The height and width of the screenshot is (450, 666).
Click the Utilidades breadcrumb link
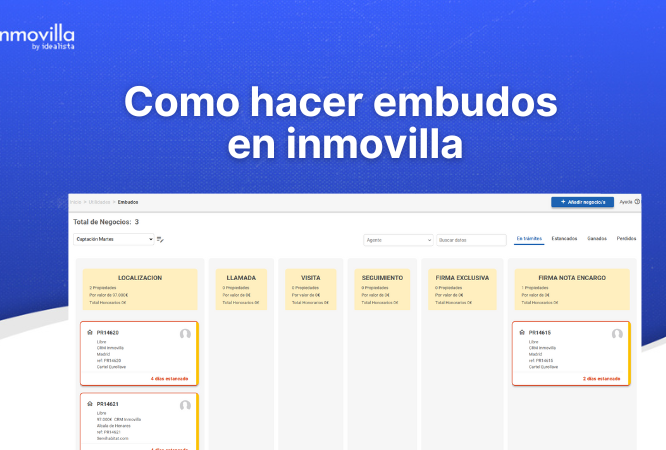click(99, 202)
